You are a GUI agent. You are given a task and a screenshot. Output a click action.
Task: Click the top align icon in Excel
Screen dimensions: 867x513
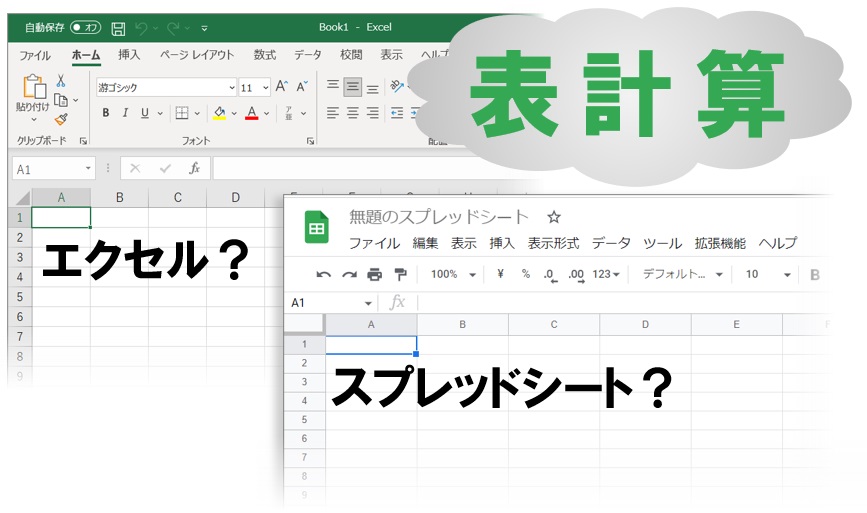point(332,85)
